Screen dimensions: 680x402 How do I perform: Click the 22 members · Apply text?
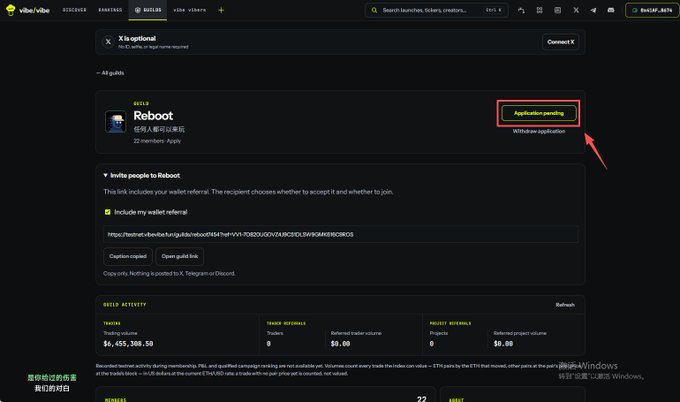157,141
